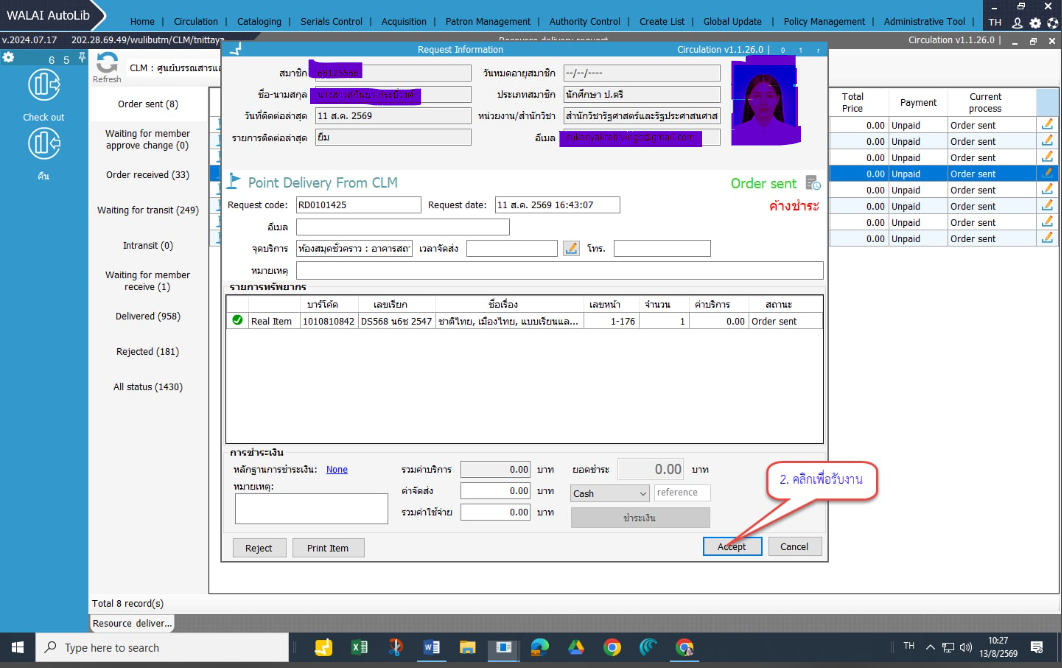This screenshot has width=1062, height=668.
Task: Open Excel from the taskbar
Action: click(x=360, y=647)
